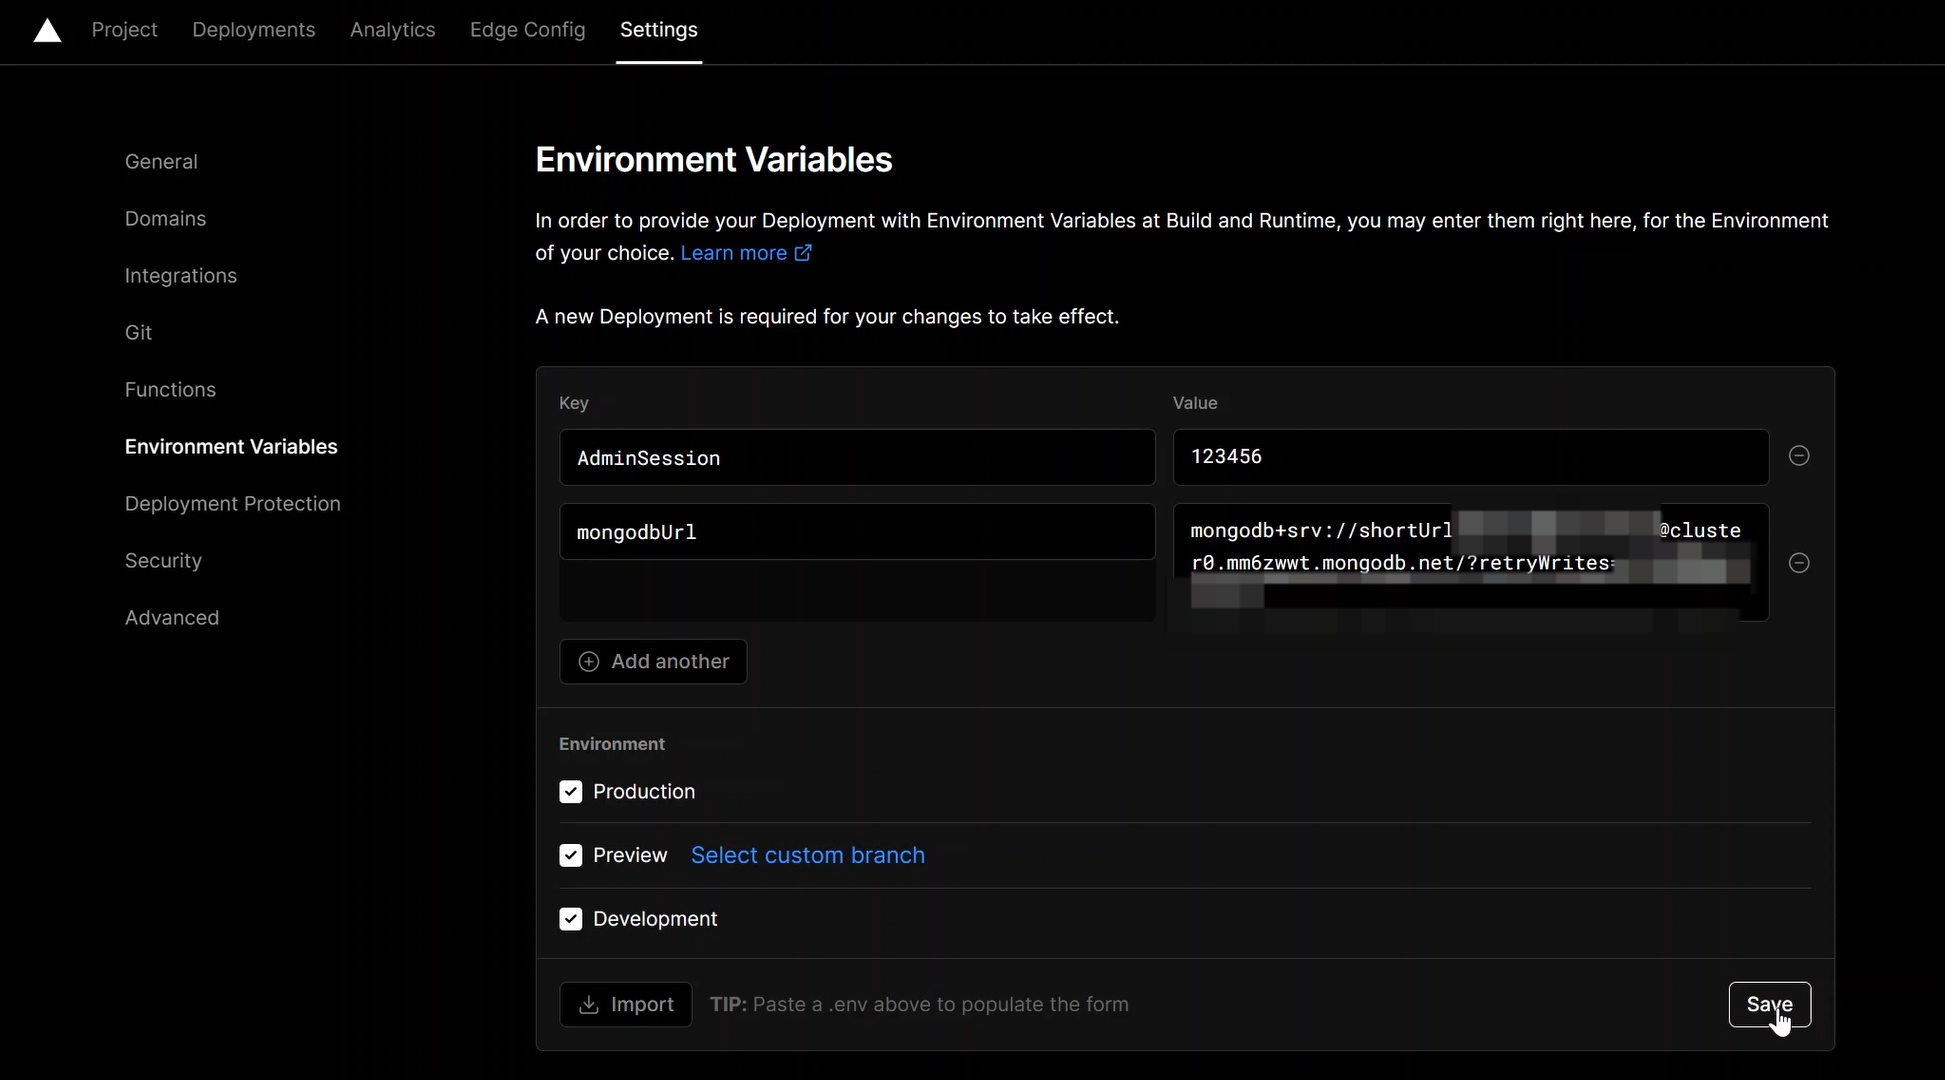The image size is (1945, 1080).
Task: Go to Security settings
Action: 163,561
